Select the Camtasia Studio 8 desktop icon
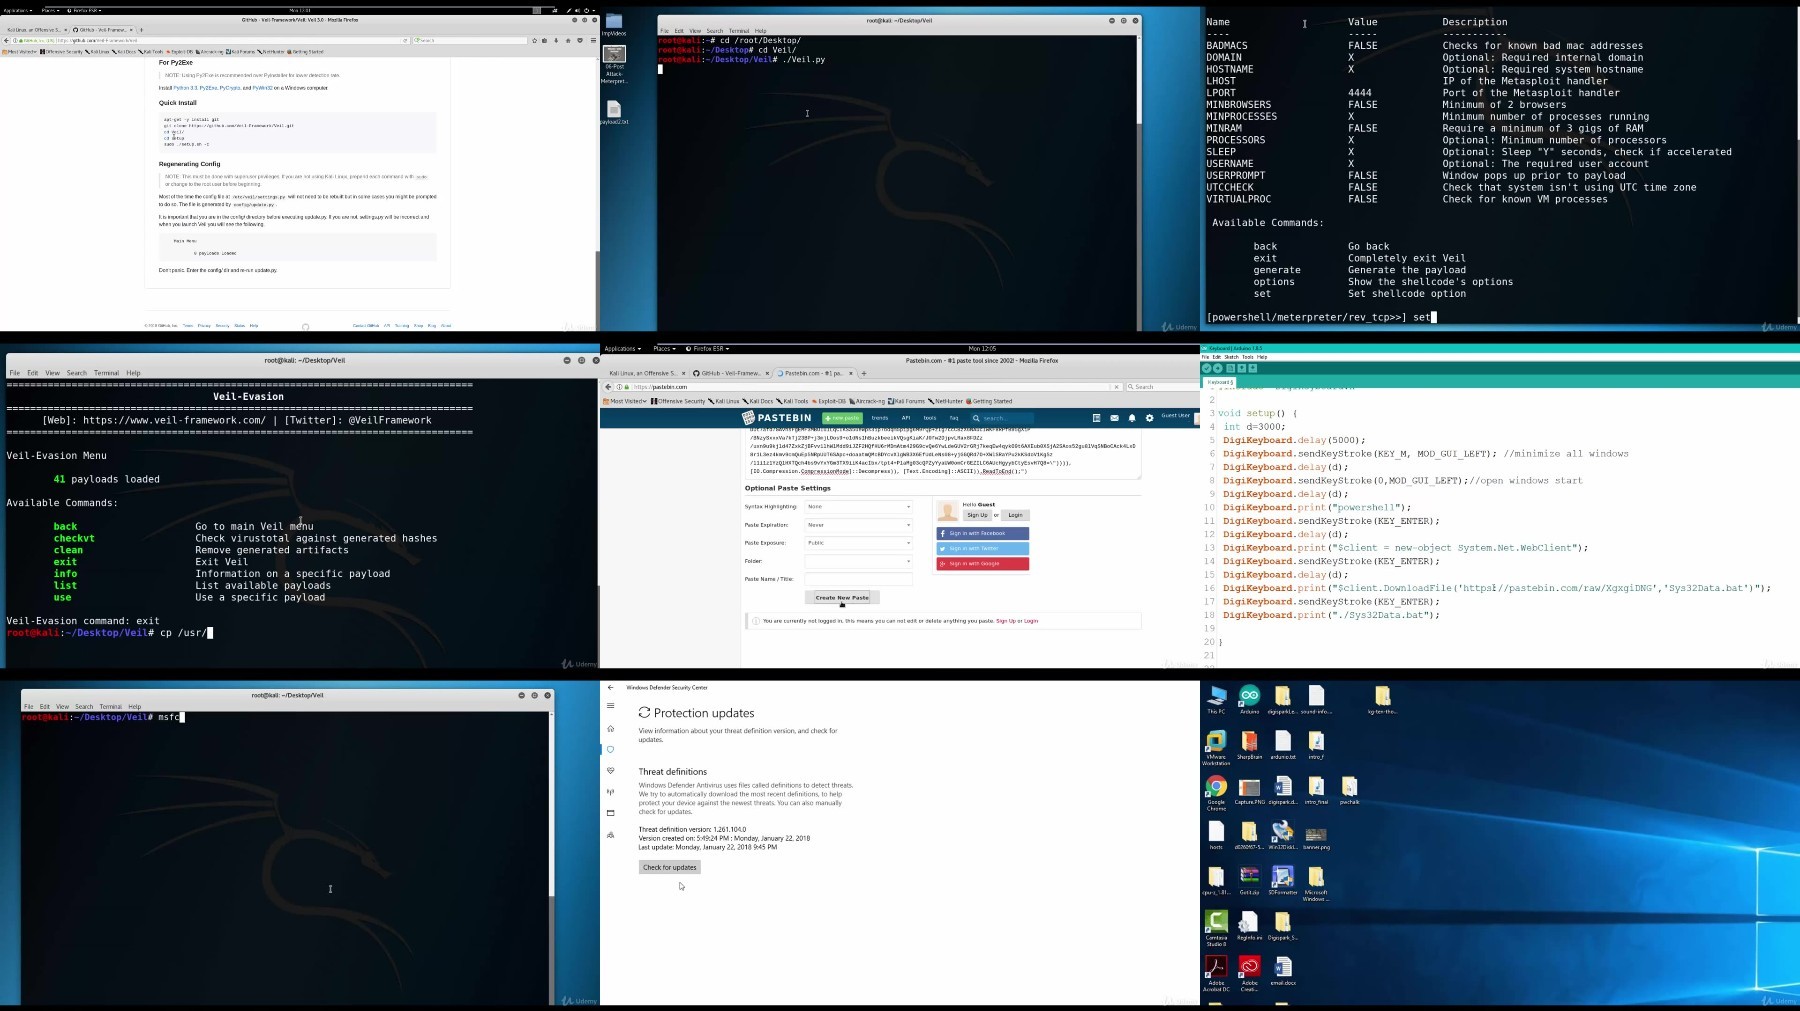The width and height of the screenshot is (1800, 1011). point(1216,929)
